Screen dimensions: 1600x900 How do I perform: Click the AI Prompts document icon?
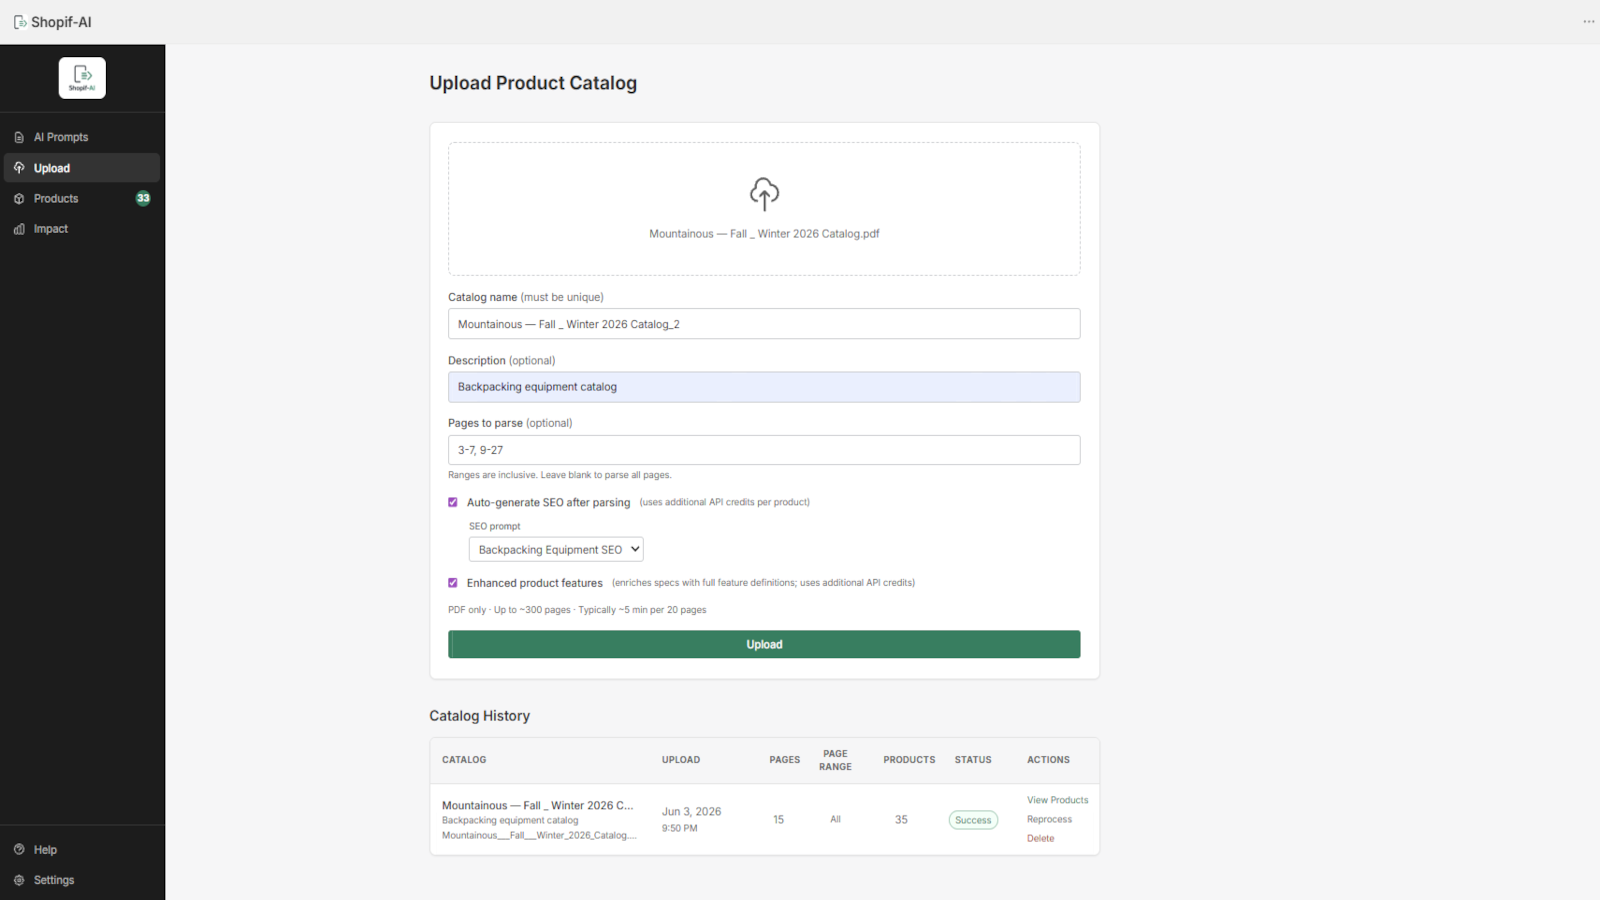(19, 137)
